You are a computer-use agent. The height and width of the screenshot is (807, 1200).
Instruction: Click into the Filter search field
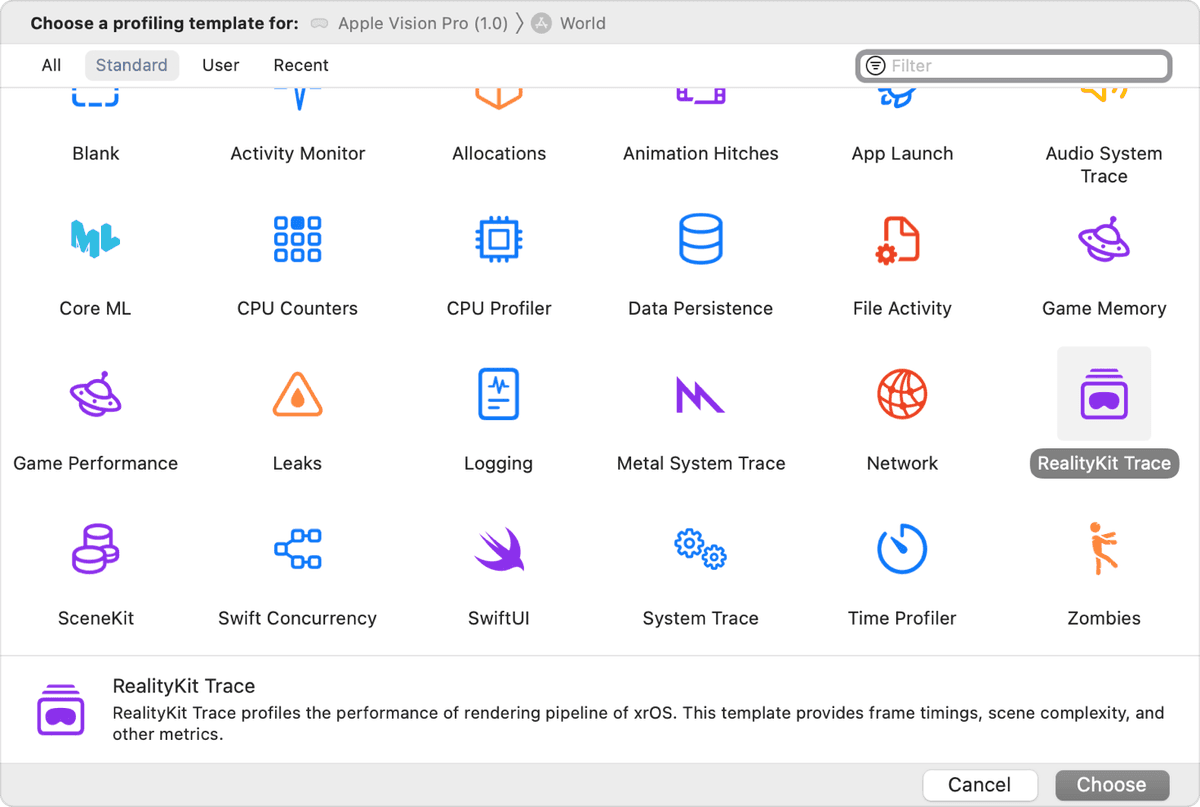pyautogui.click(x=1013, y=65)
